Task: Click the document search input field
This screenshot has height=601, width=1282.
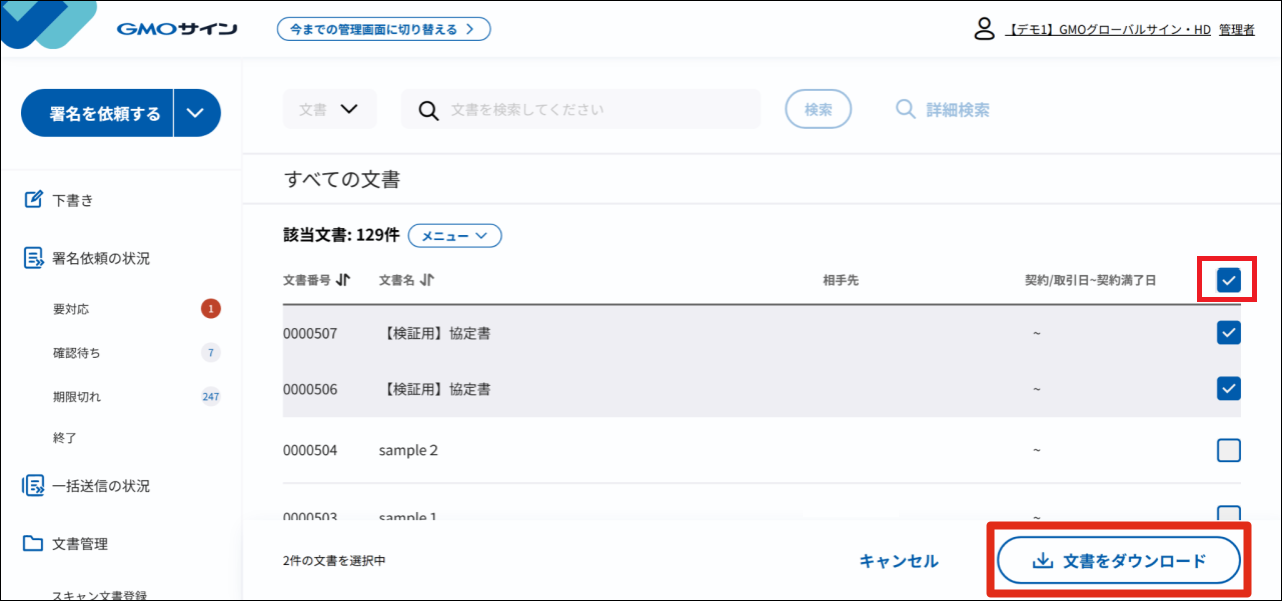Action: [x=590, y=109]
